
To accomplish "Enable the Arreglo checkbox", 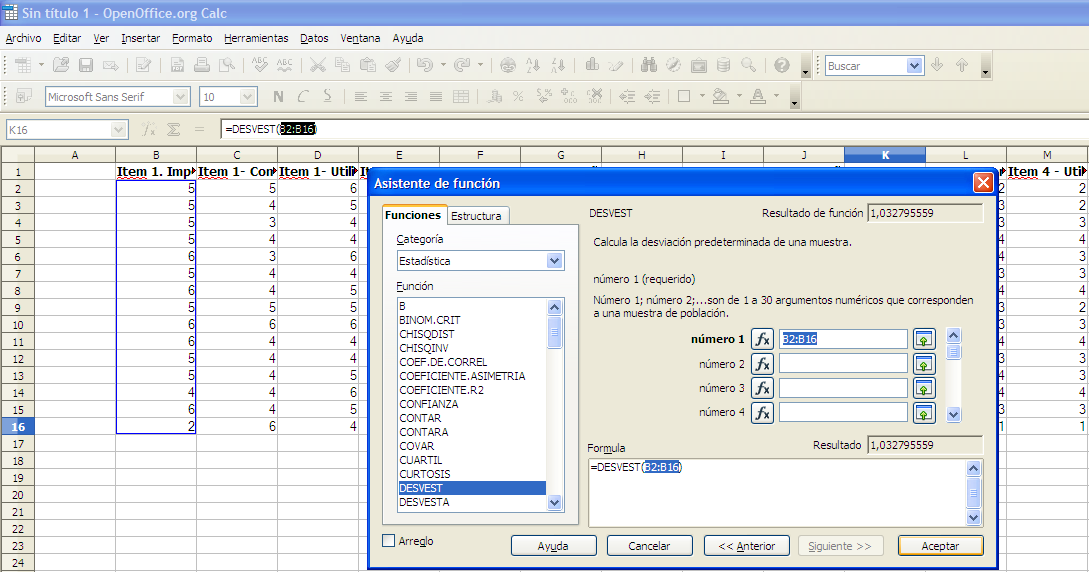I will tap(389, 541).
